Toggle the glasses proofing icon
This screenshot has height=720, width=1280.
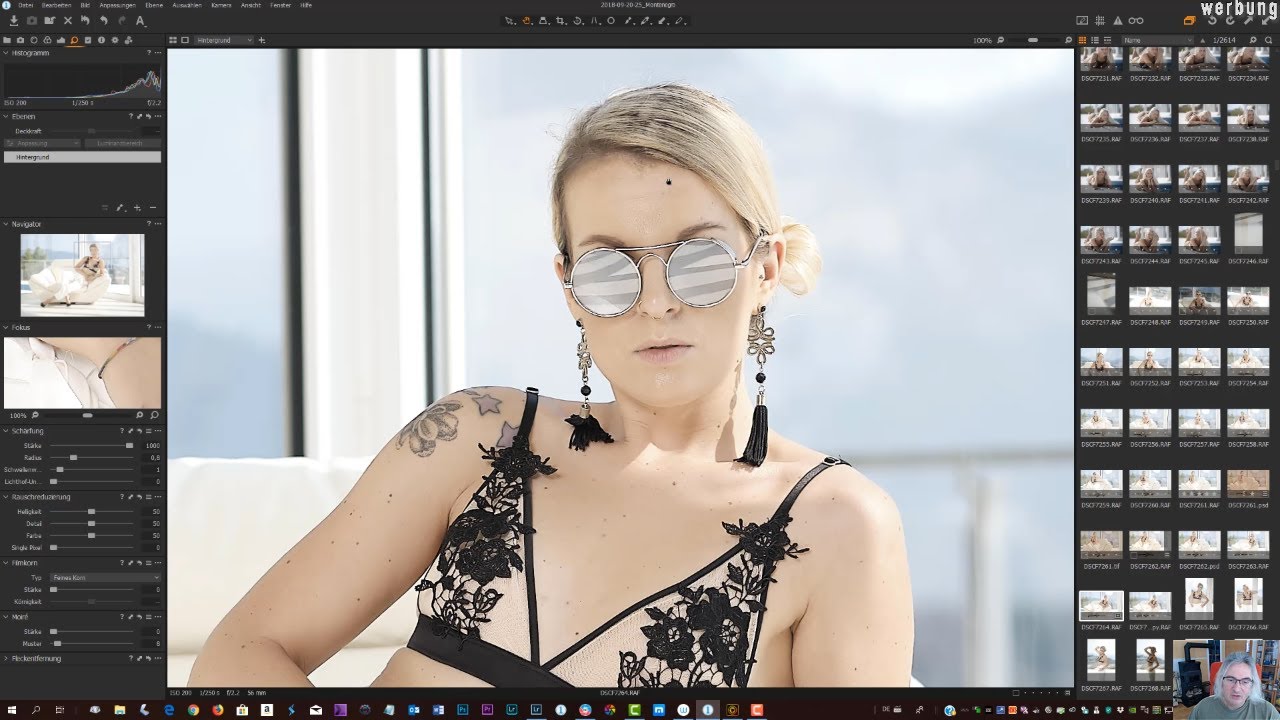coord(1136,20)
